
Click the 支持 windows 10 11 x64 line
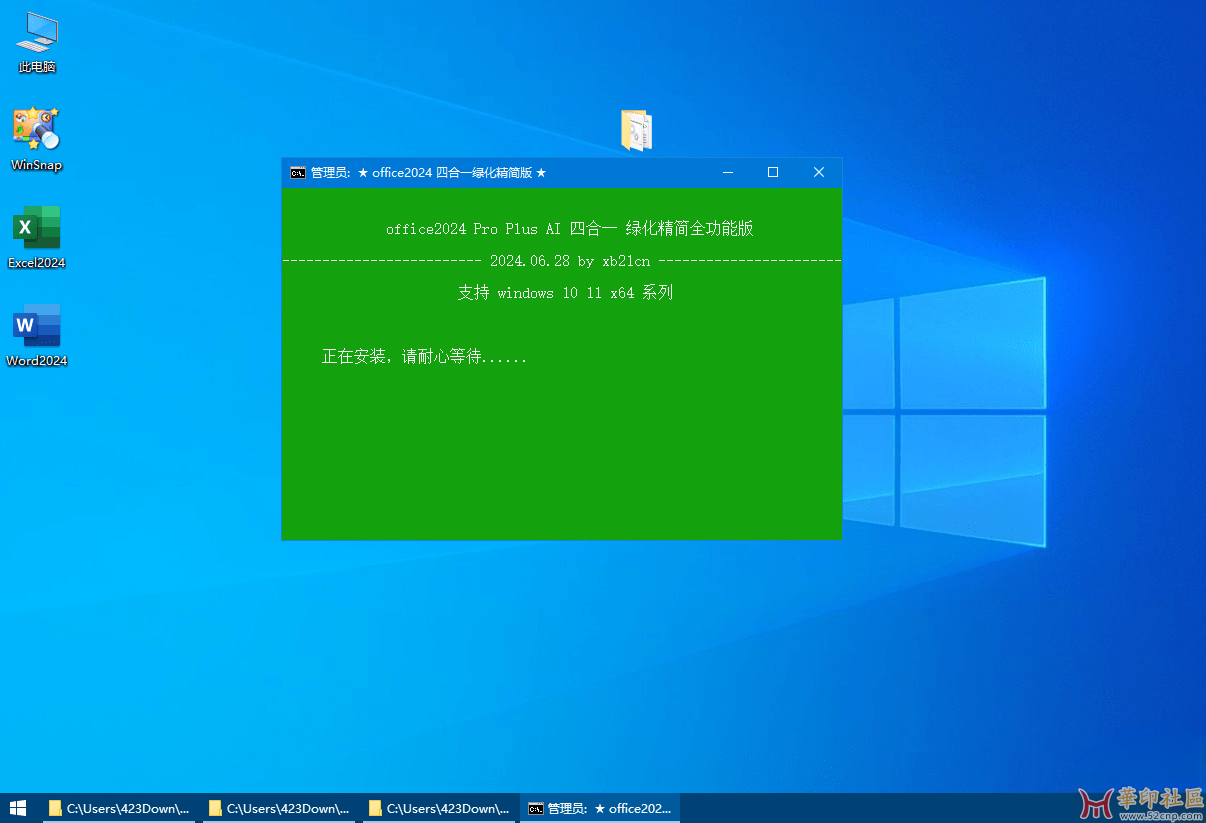(x=565, y=293)
